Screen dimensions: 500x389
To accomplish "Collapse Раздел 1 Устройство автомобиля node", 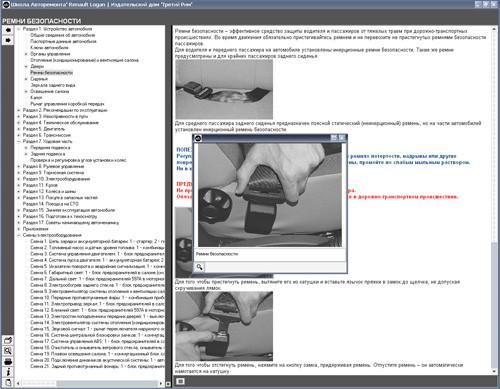I will coord(19,29).
